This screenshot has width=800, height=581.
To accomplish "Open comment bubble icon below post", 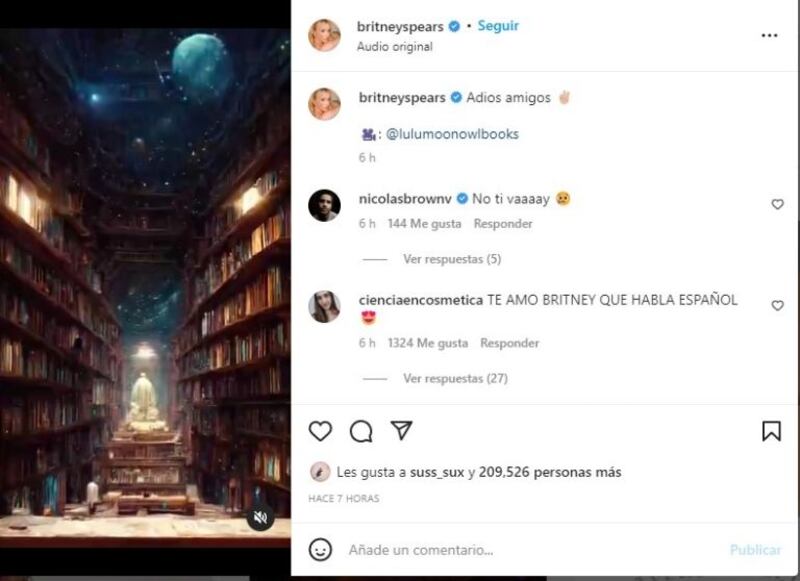I will click(x=361, y=432).
